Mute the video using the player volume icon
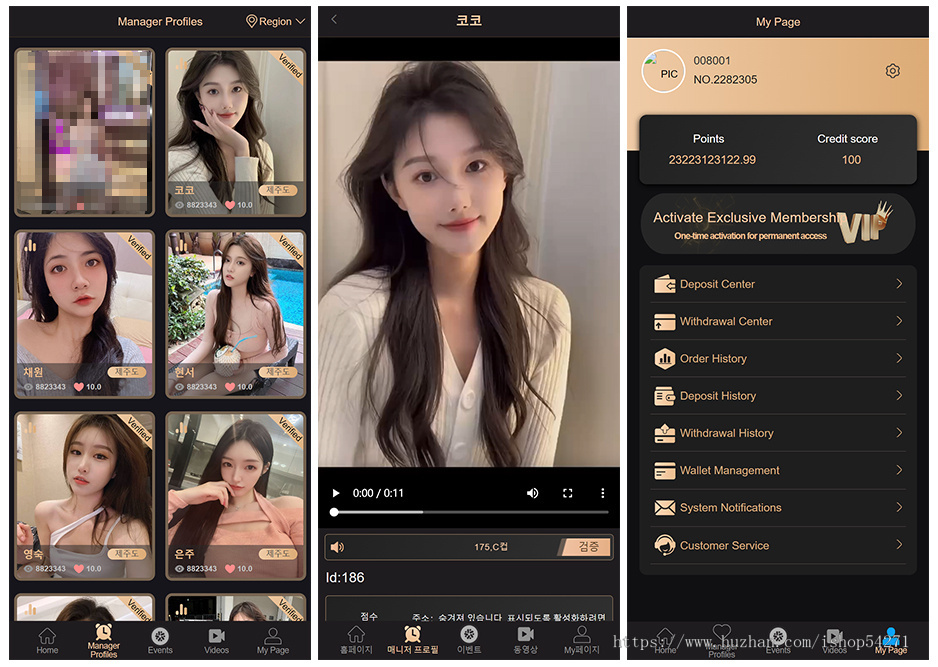The height and width of the screenshot is (667, 938). pos(532,493)
